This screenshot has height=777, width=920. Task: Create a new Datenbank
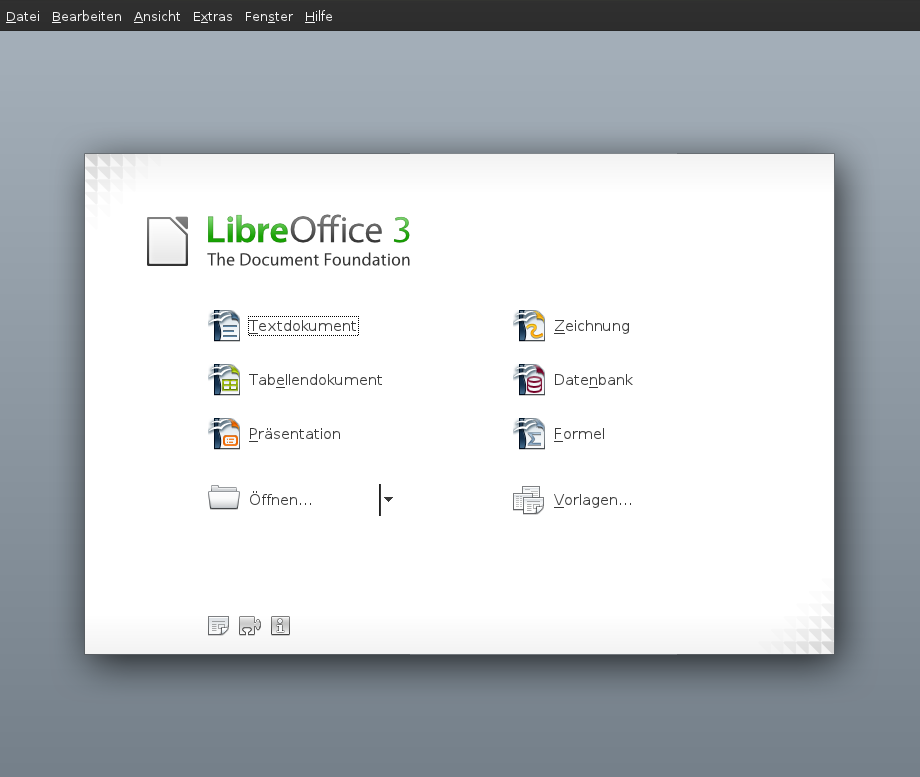(593, 380)
